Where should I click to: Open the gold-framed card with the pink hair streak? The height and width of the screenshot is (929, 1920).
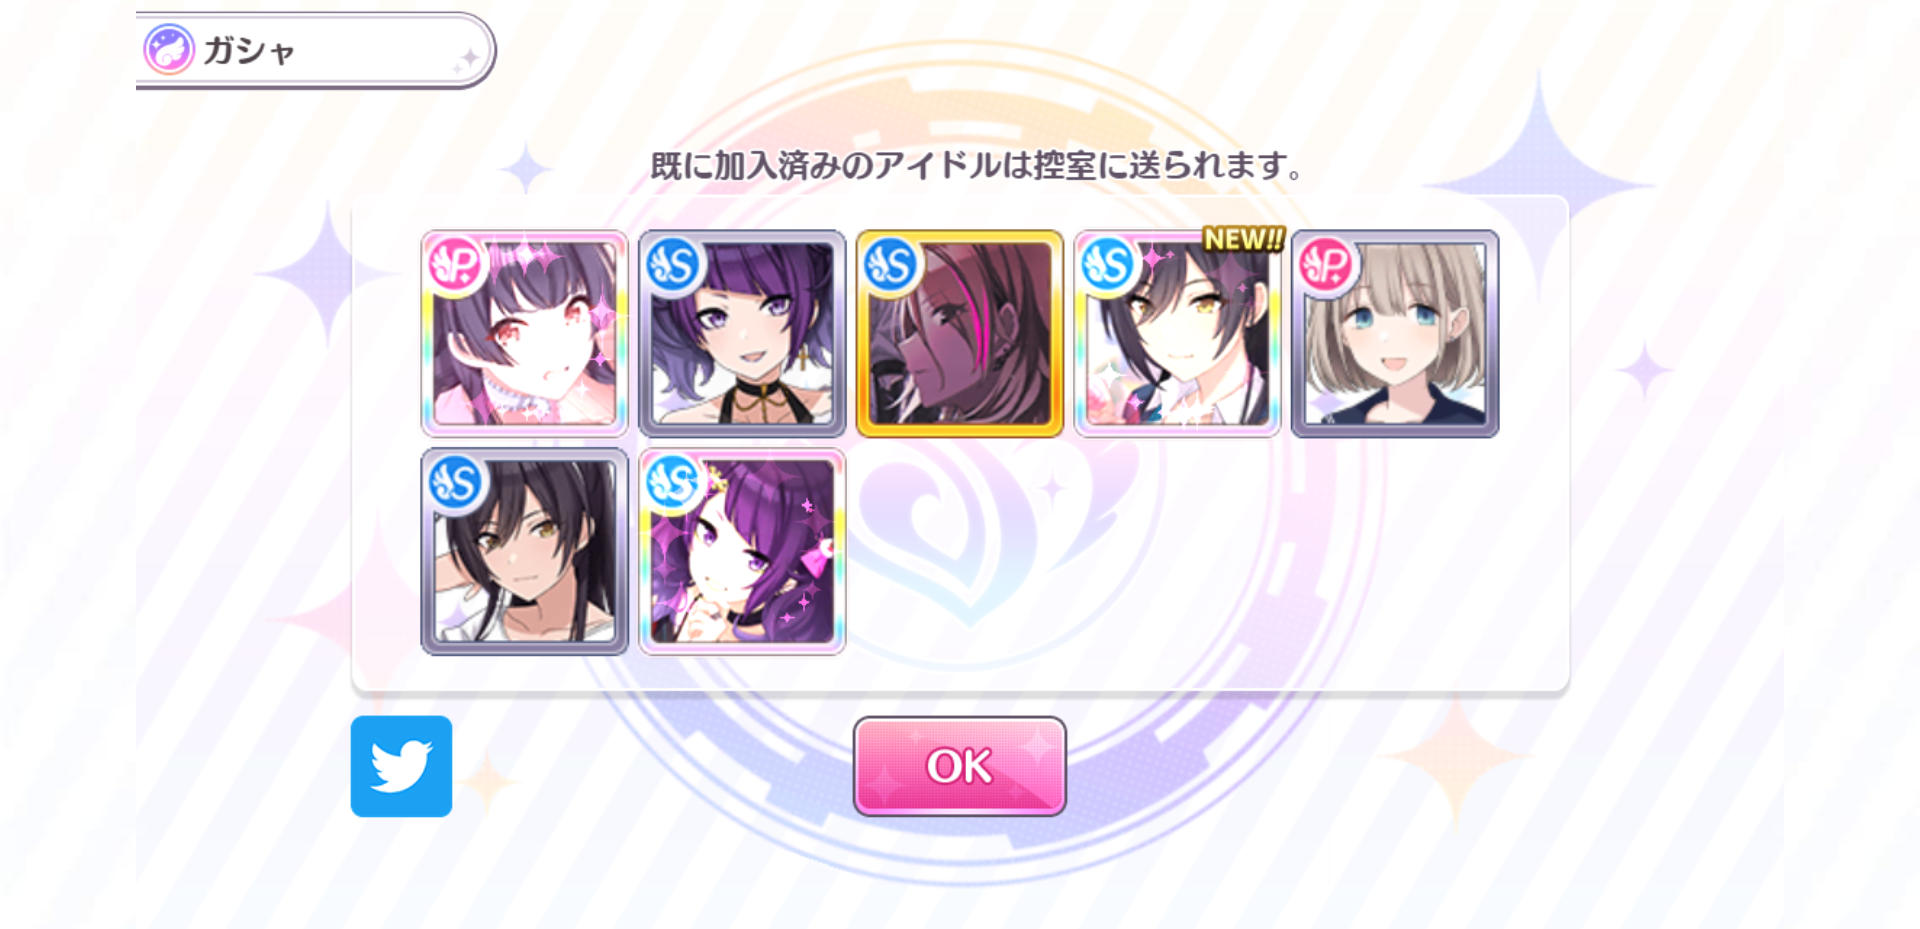click(x=960, y=334)
